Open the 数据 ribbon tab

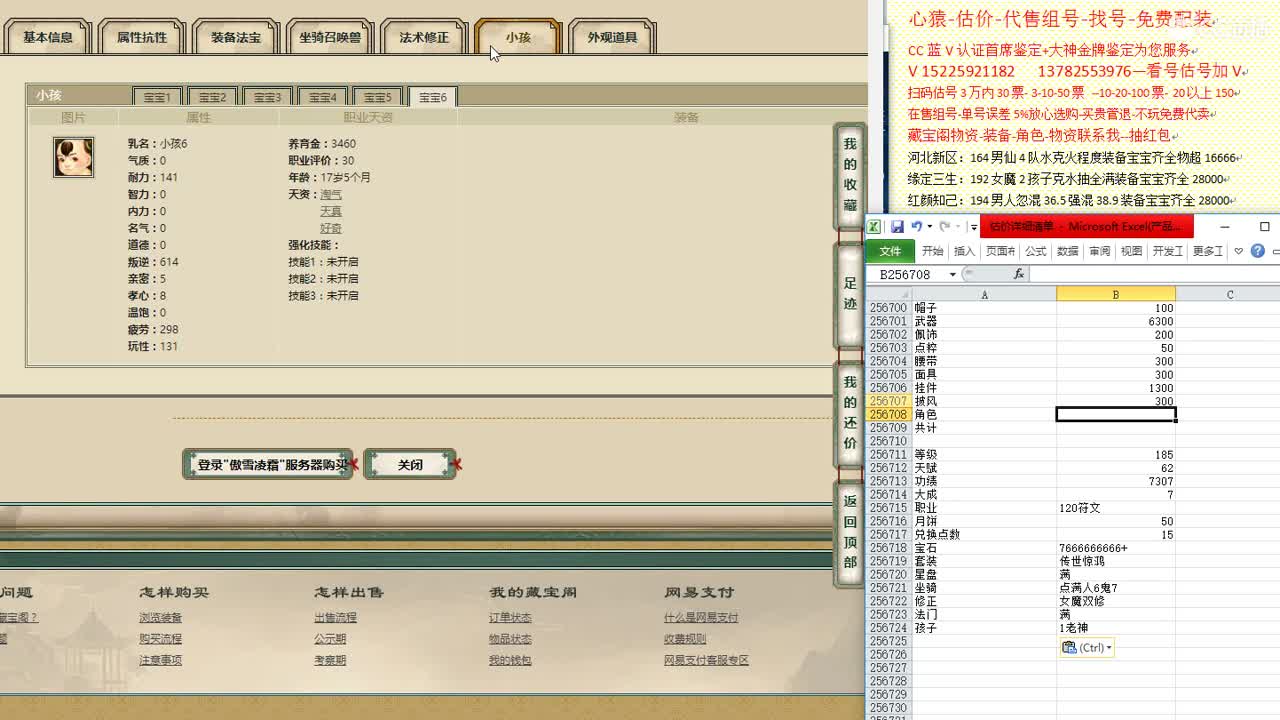tap(1067, 251)
